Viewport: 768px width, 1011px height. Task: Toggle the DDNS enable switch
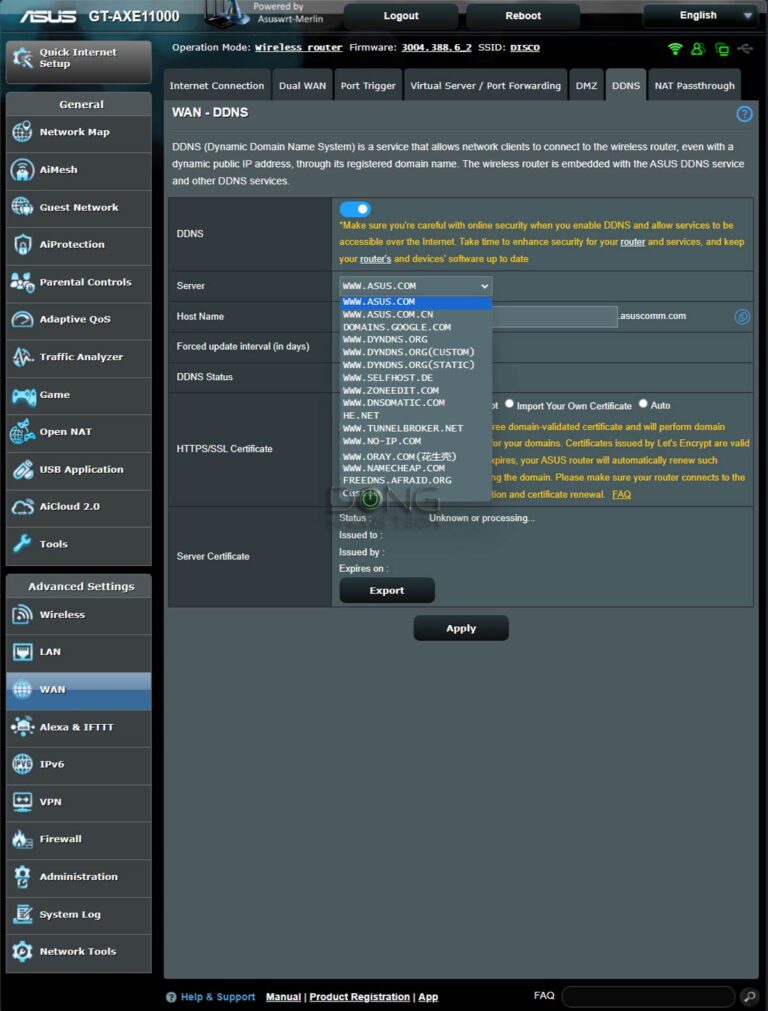tap(355, 209)
